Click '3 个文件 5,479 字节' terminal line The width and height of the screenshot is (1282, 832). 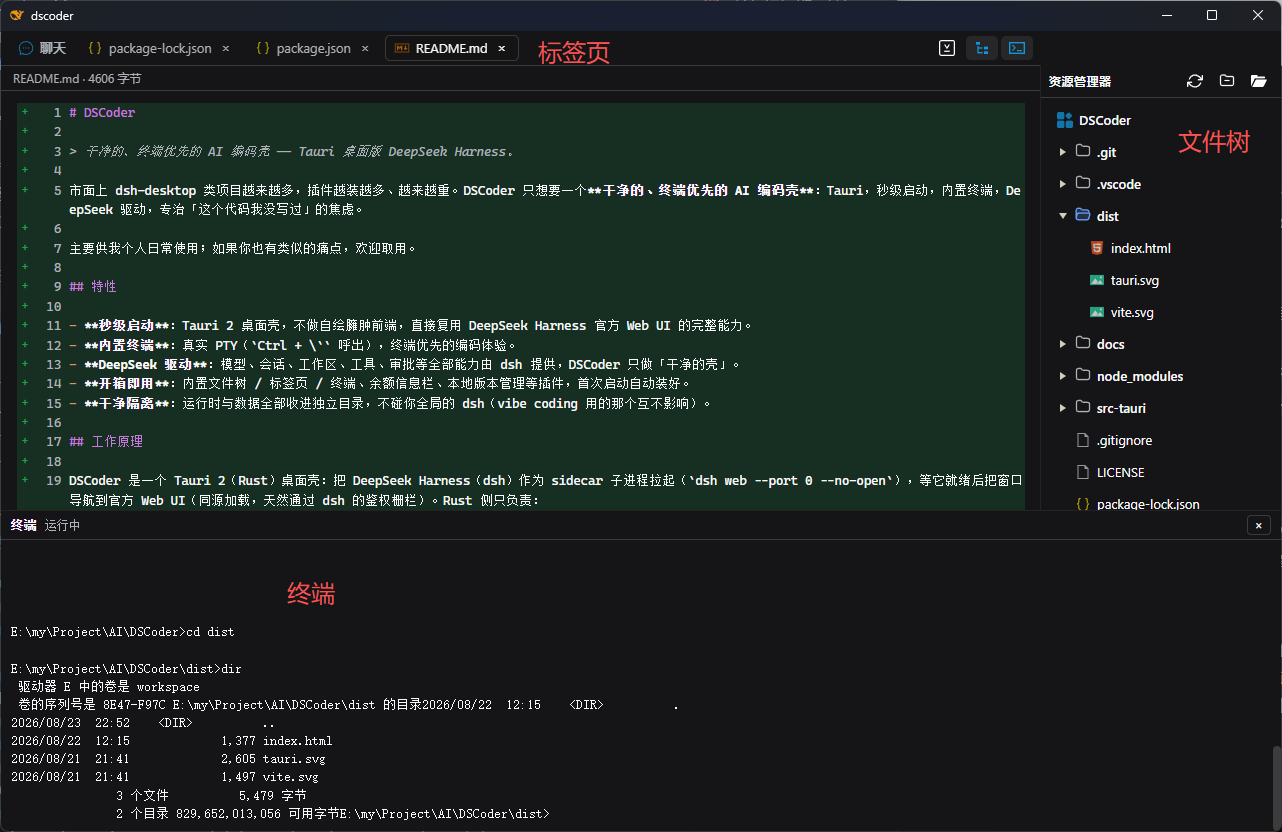click(x=211, y=795)
